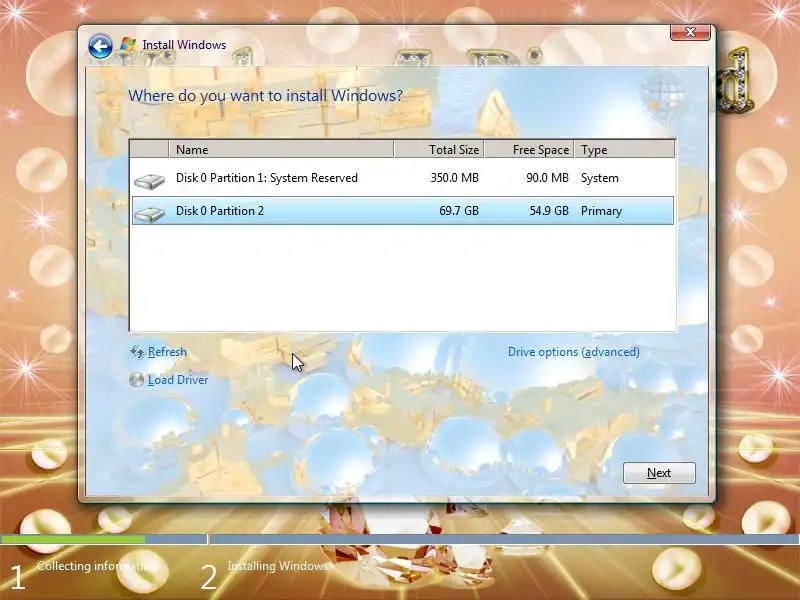The image size is (800, 600).
Task: Click the '54.9 GB' free space value
Action: tap(549, 211)
